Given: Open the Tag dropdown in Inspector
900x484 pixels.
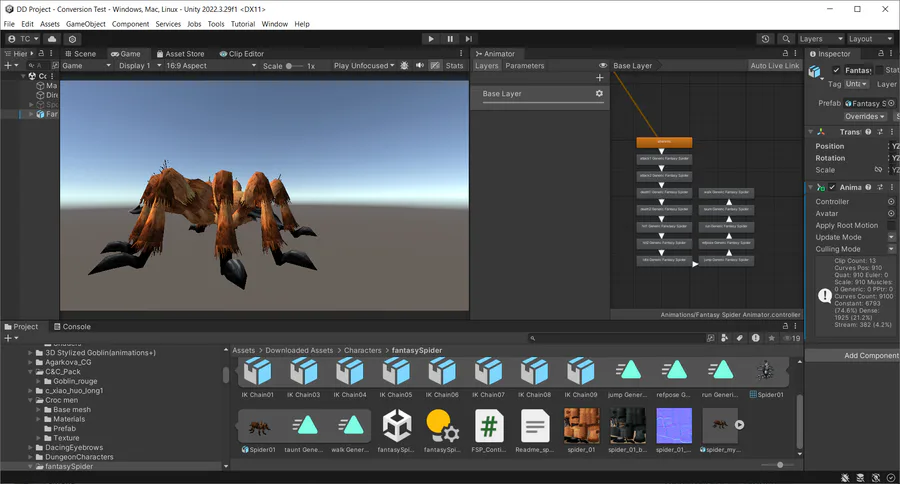Looking at the screenshot, I should pyautogui.click(x=856, y=84).
